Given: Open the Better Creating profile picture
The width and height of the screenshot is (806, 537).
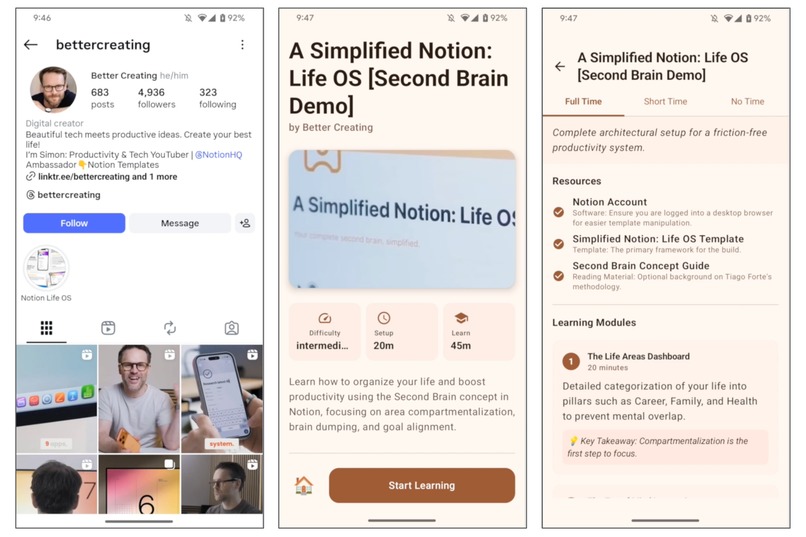Looking at the screenshot, I should pos(53,89).
